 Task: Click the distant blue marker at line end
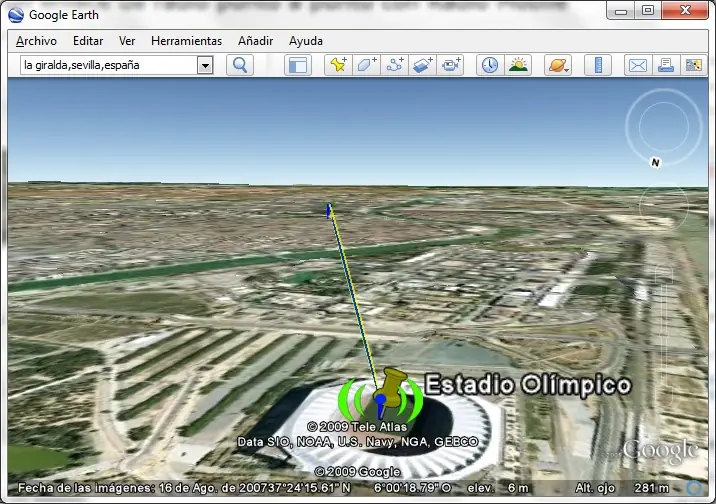tap(328, 210)
